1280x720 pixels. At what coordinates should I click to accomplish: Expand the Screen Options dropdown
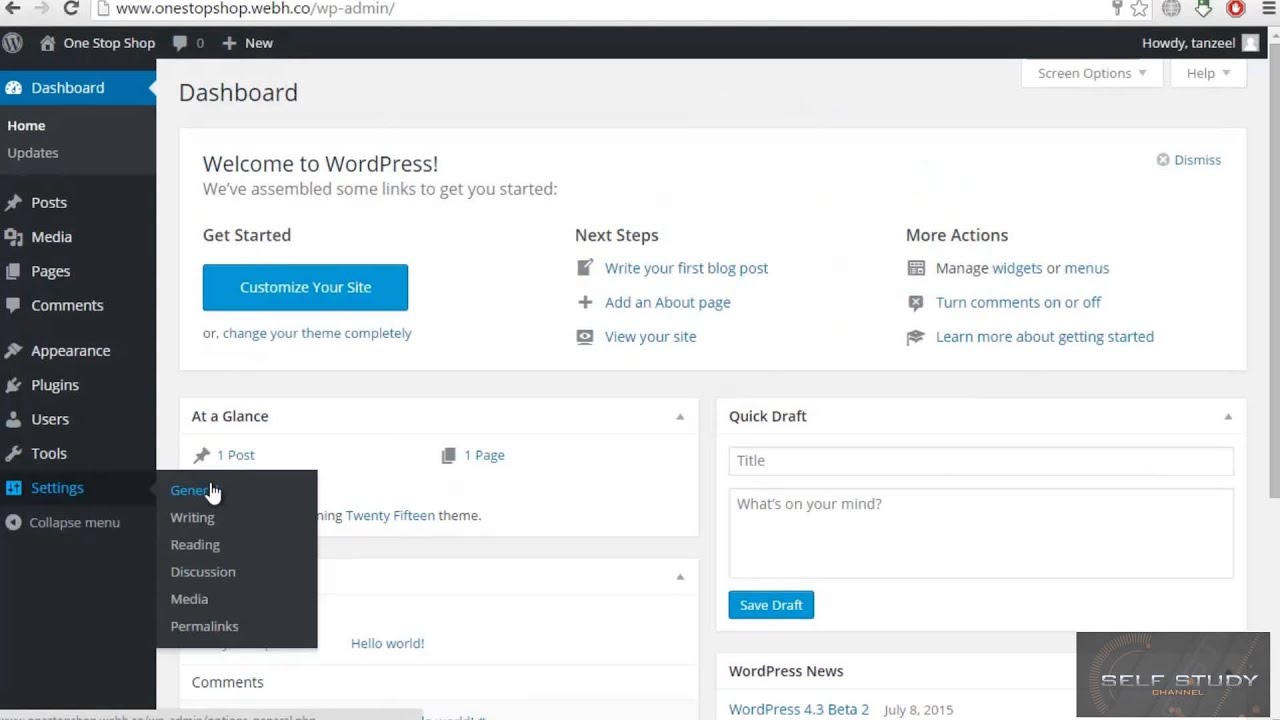click(x=1092, y=73)
